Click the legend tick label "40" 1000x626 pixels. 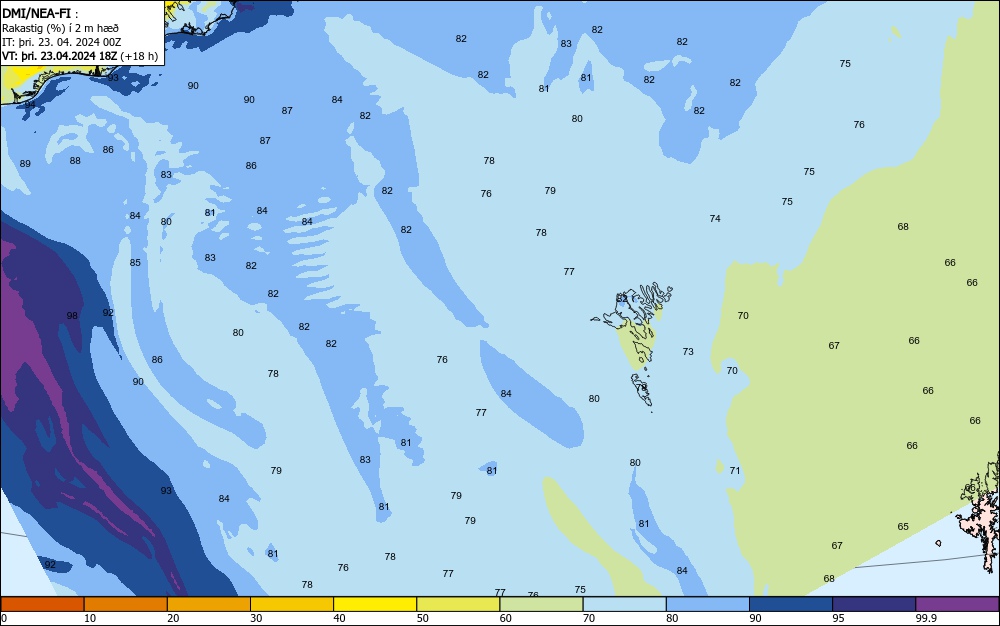click(339, 618)
